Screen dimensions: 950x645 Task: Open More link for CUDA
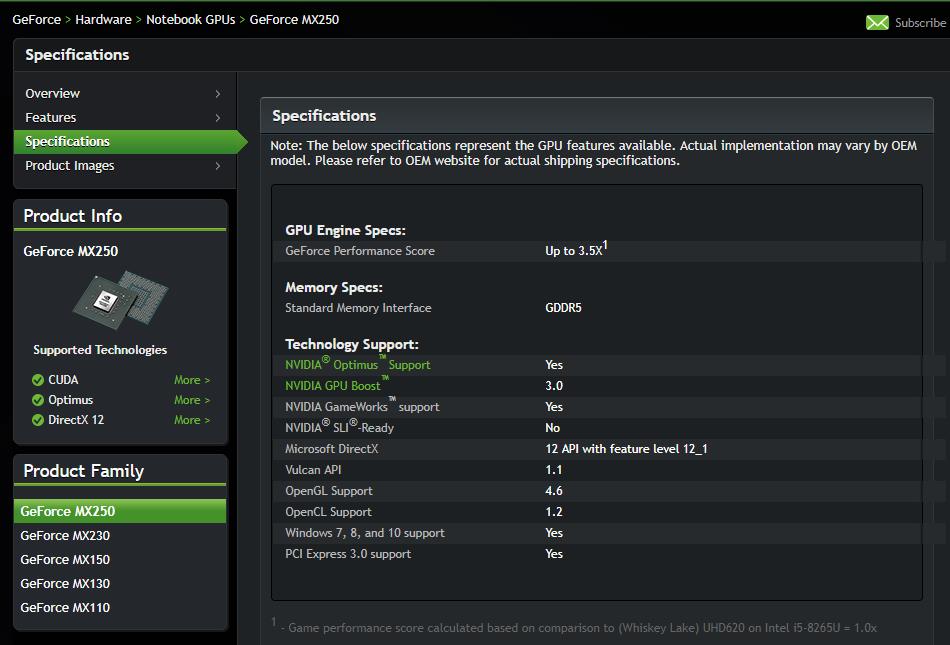tap(192, 380)
